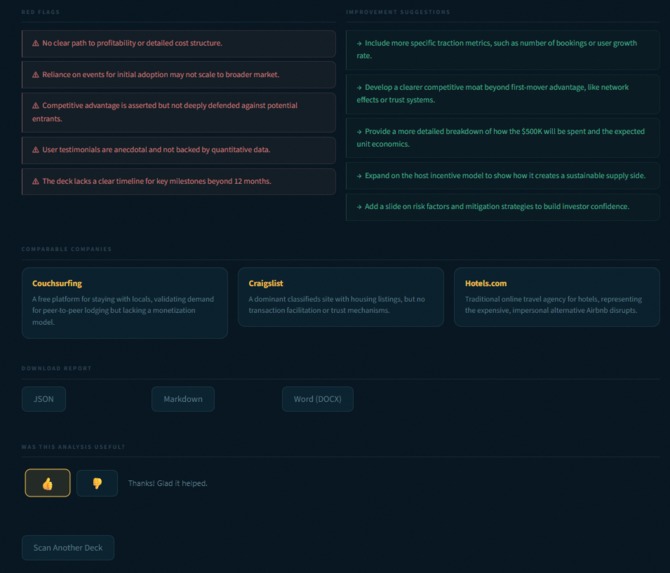Image resolution: width=670 pixels, height=573 pixels.
Task: Download the report as JSON
Action: point(44,399)
